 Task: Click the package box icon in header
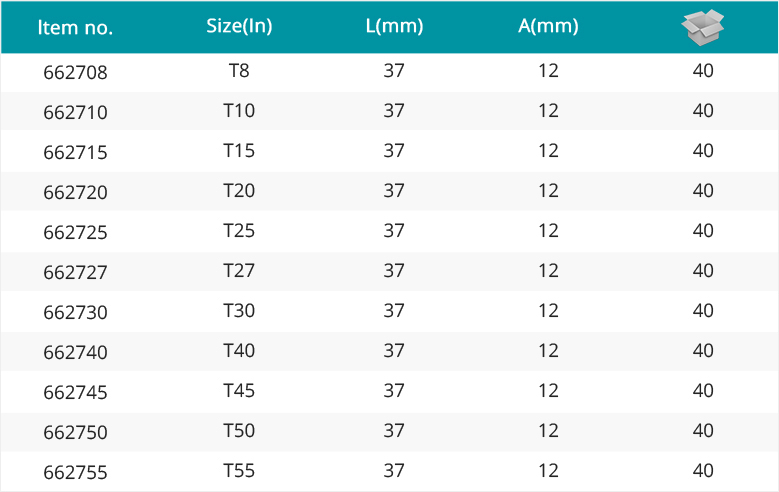tap(702, 27)
